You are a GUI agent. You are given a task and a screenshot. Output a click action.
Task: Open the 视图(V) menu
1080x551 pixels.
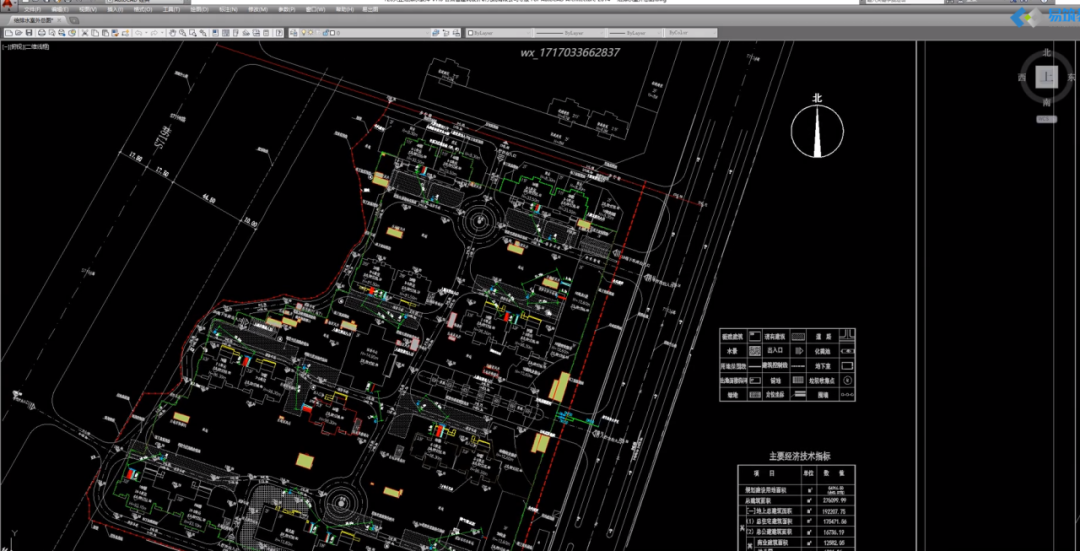click(x=88, y=9)
